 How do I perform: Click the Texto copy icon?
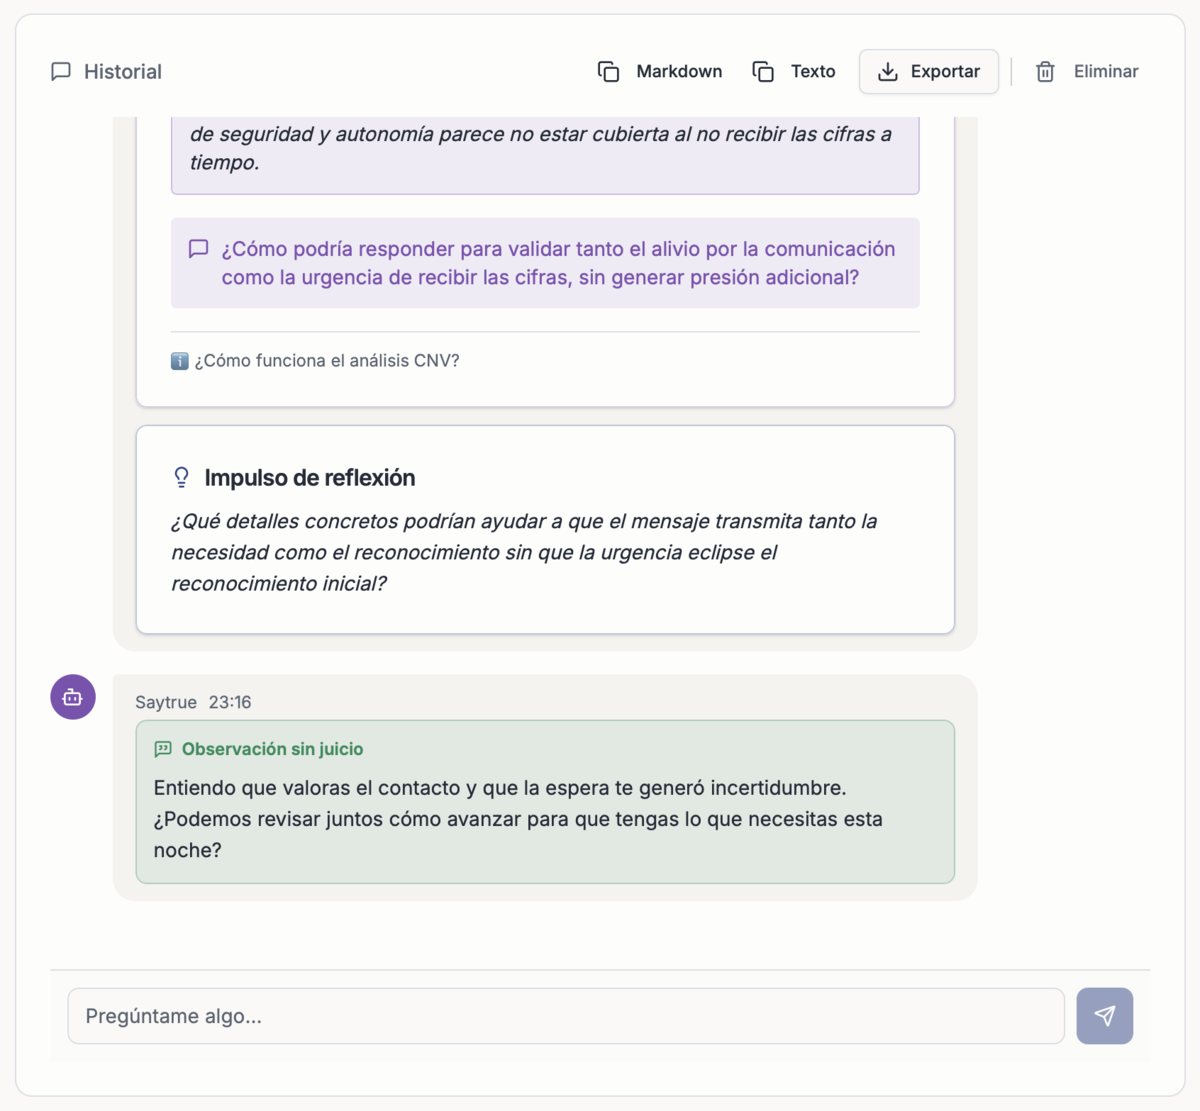point(763,72)
